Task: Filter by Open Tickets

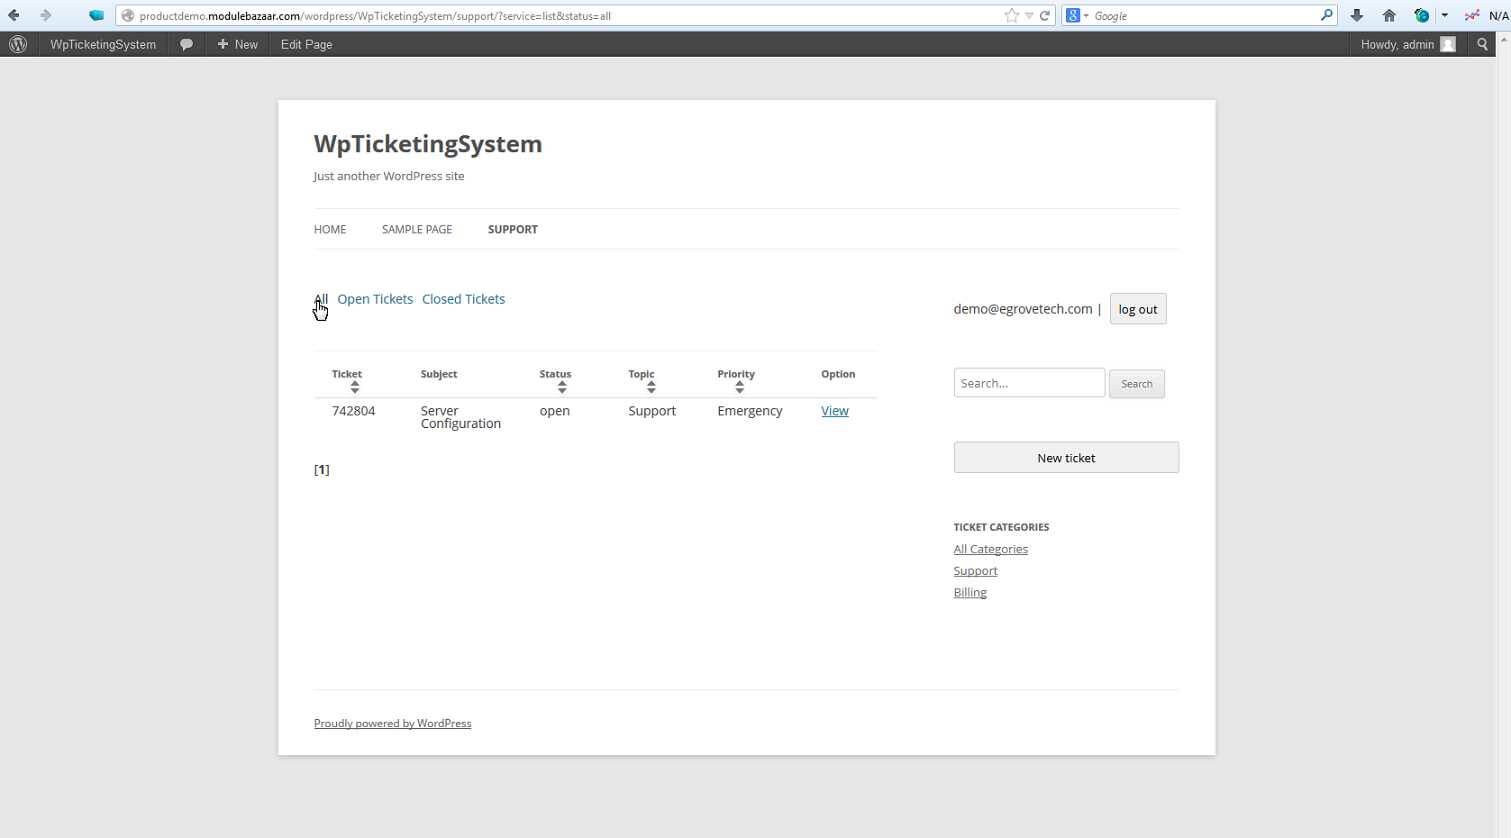Action: (x=375, y=299)
